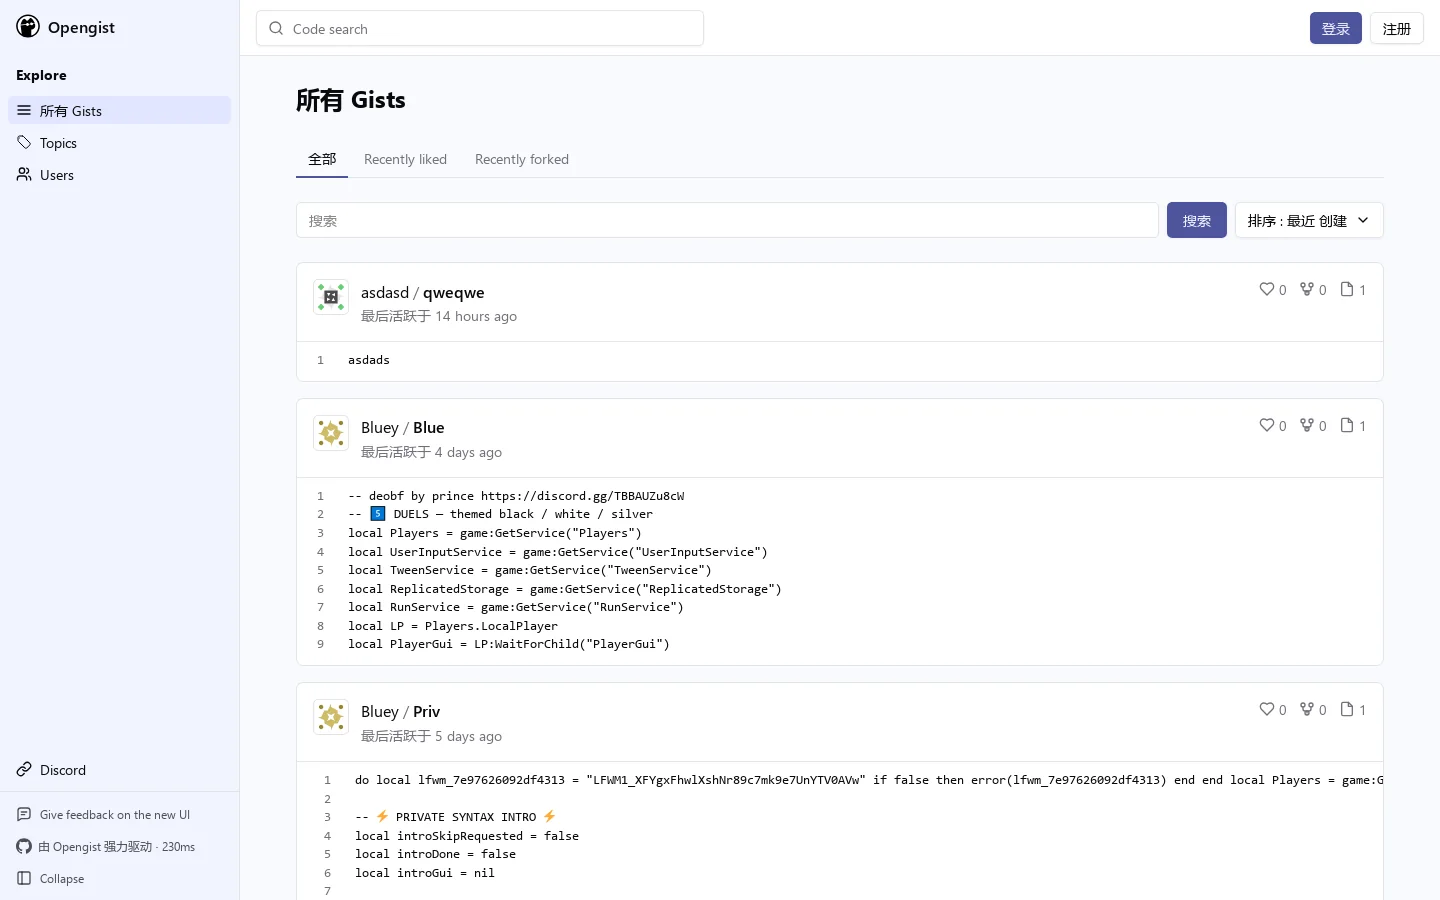Click the line "local LP = Players.LocalPlayer"

[x=453, y=626]
